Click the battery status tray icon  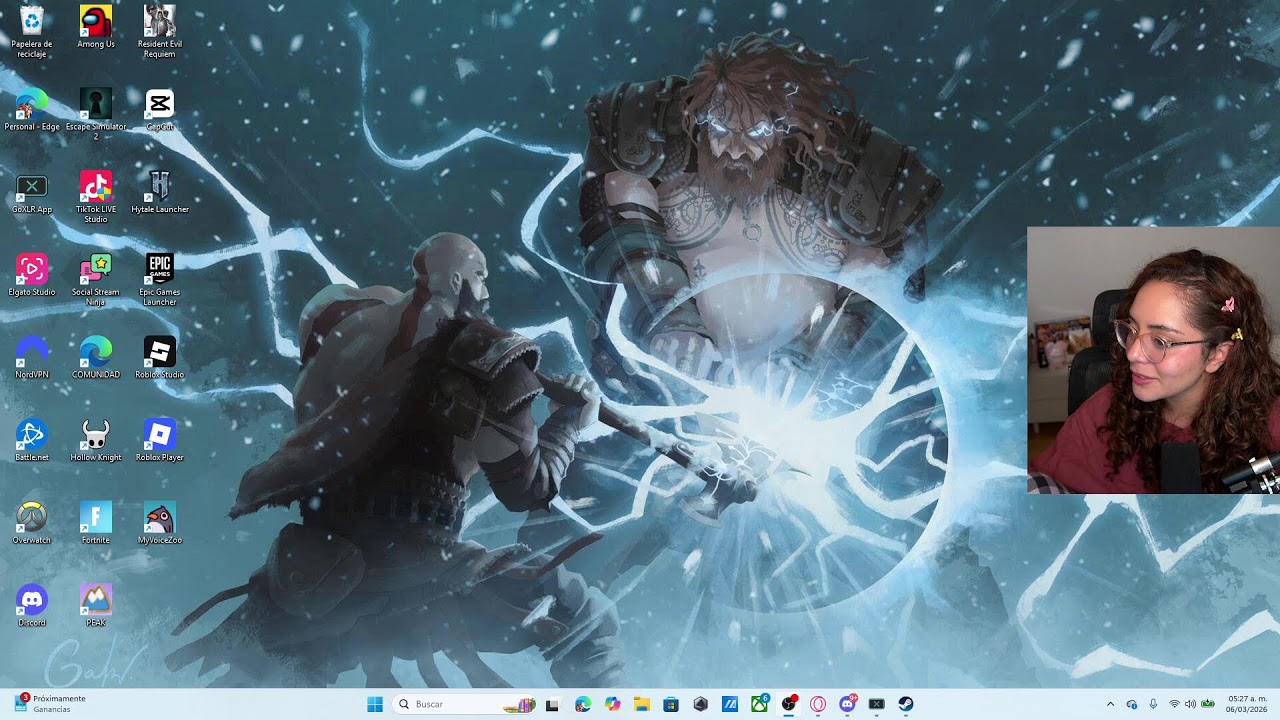pyautogui.click(x=1208, y=704)
